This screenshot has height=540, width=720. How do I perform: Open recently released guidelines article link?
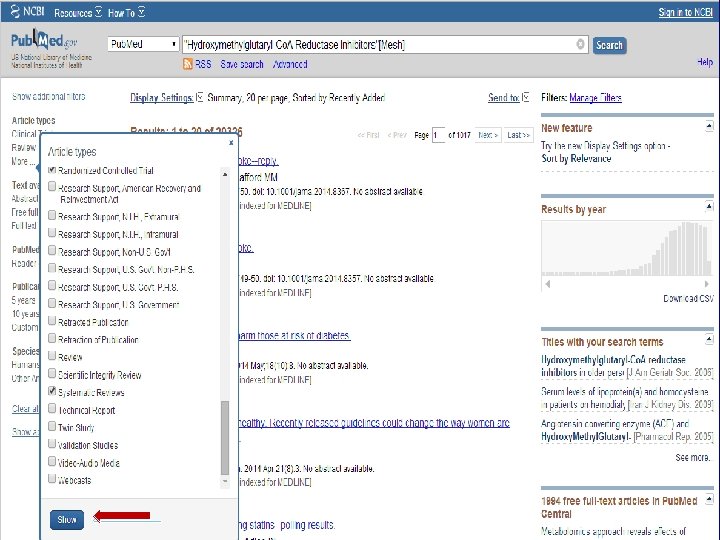pyautogui.click(x=374, y=423)
